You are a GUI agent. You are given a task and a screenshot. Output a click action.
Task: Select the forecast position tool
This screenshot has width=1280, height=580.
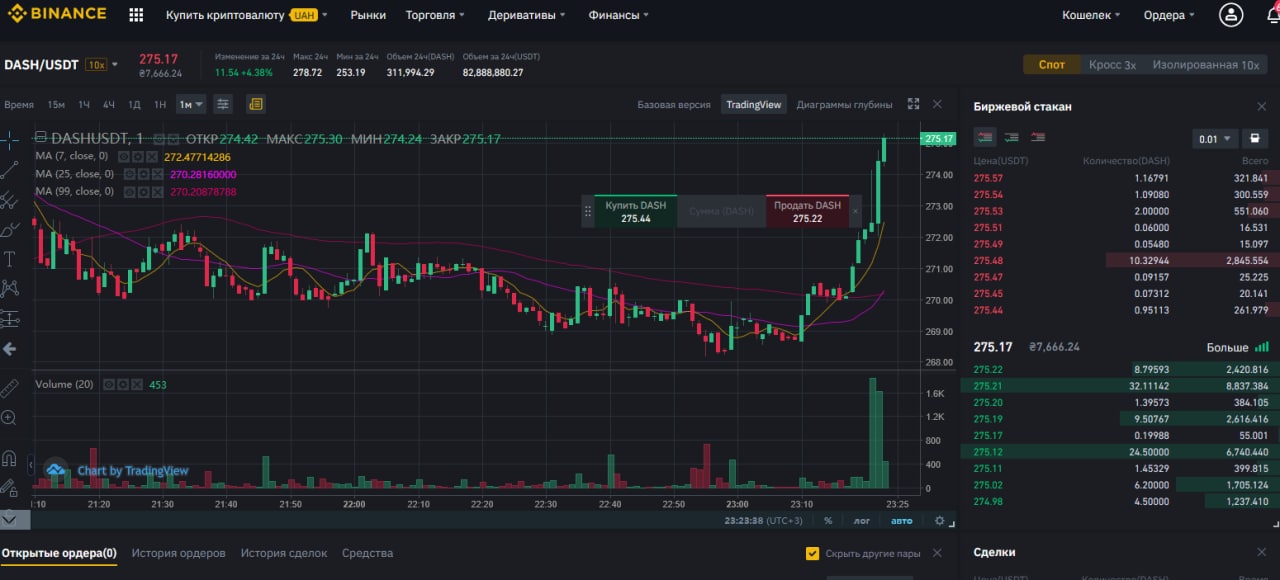coord(10,319)
